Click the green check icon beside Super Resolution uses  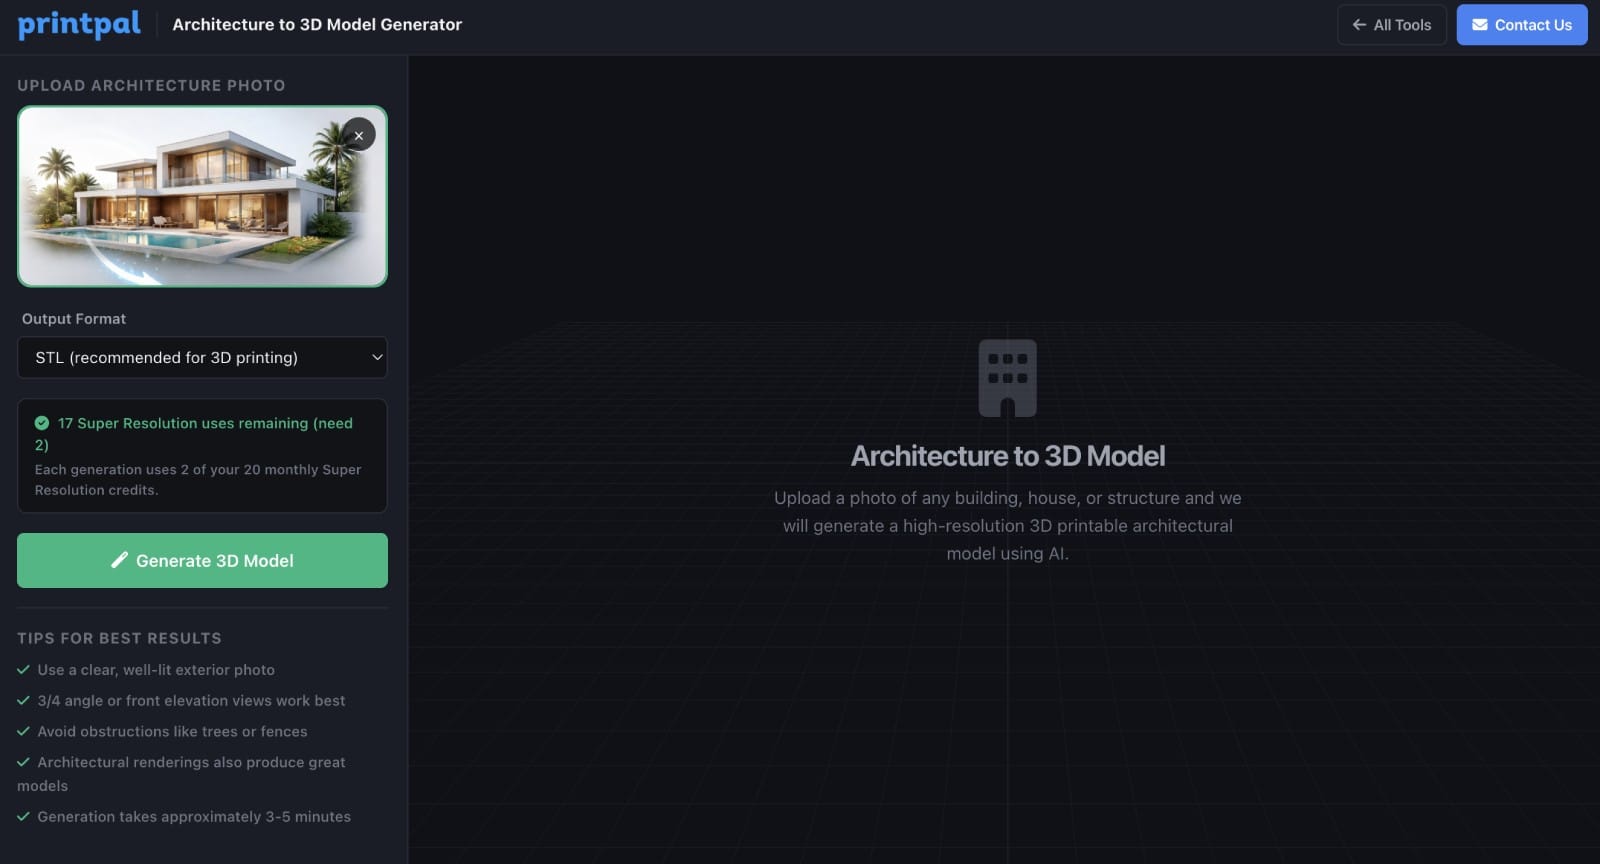coord(42,423)
